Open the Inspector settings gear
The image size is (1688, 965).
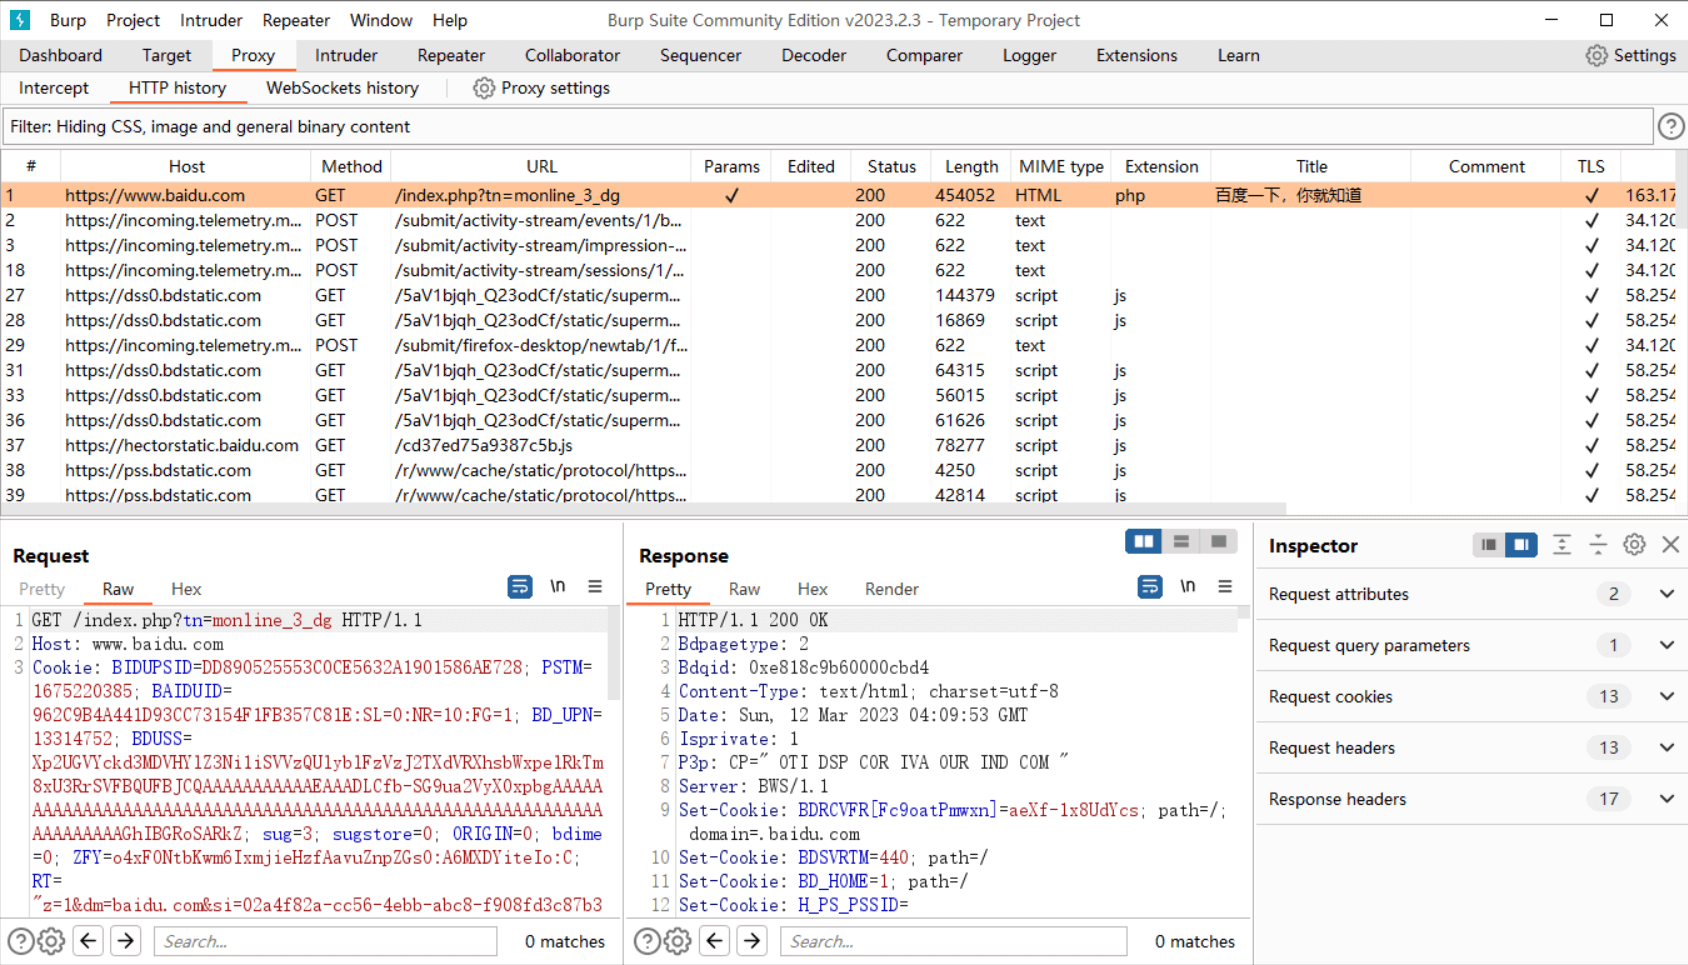point(1634,545)
